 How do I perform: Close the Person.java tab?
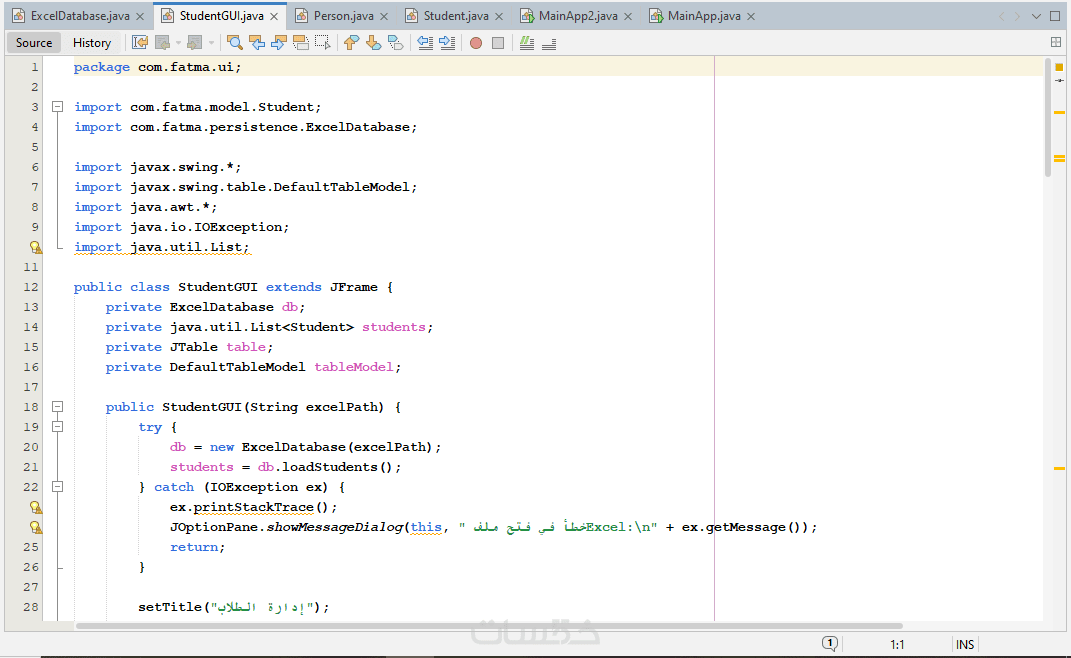384,16
